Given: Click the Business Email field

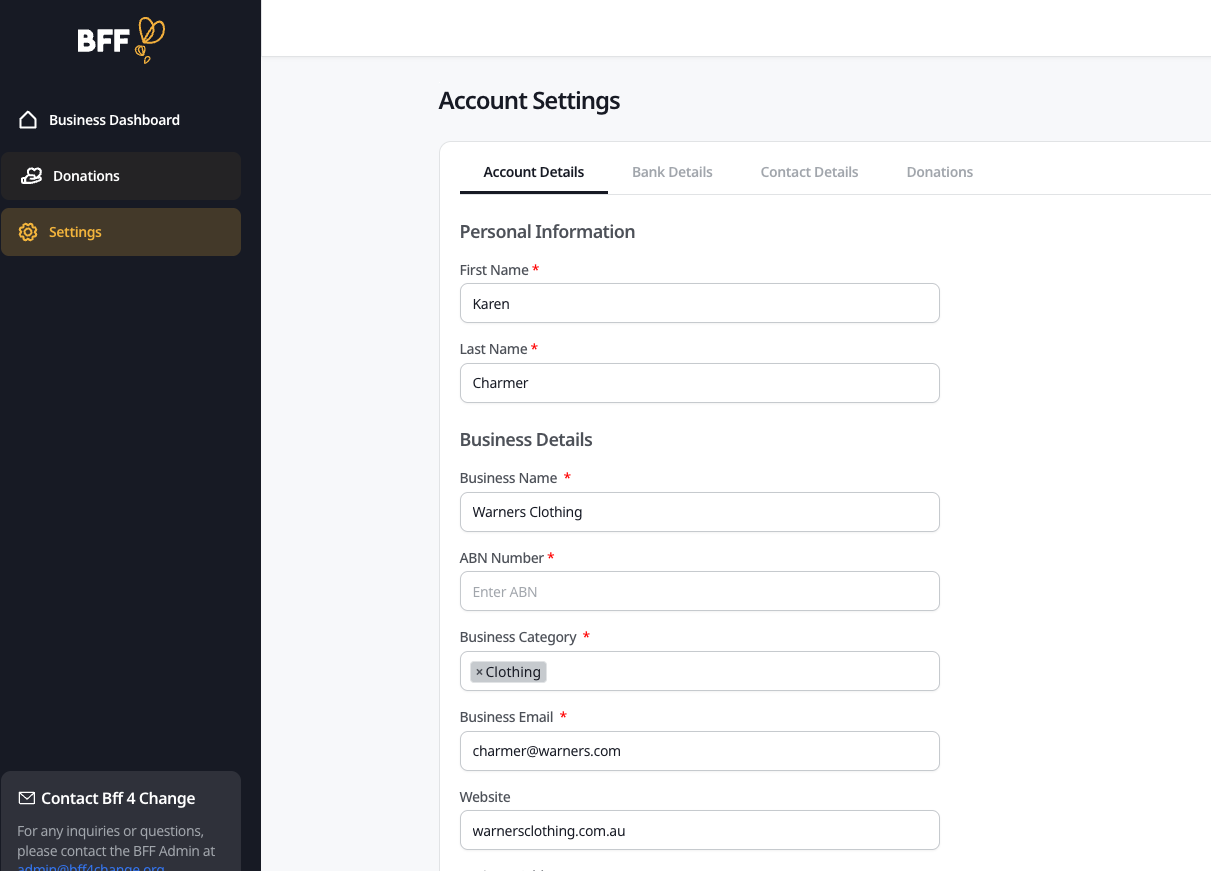Looking at the screenshot, I should coord(699,751).
